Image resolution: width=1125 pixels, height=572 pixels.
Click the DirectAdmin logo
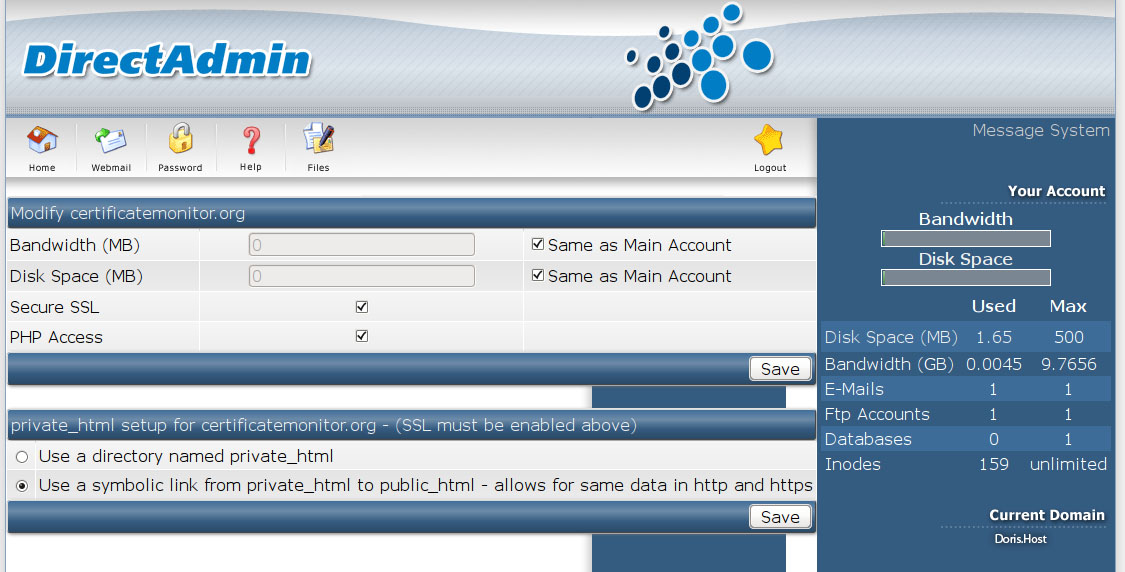[x=166, y=60]
